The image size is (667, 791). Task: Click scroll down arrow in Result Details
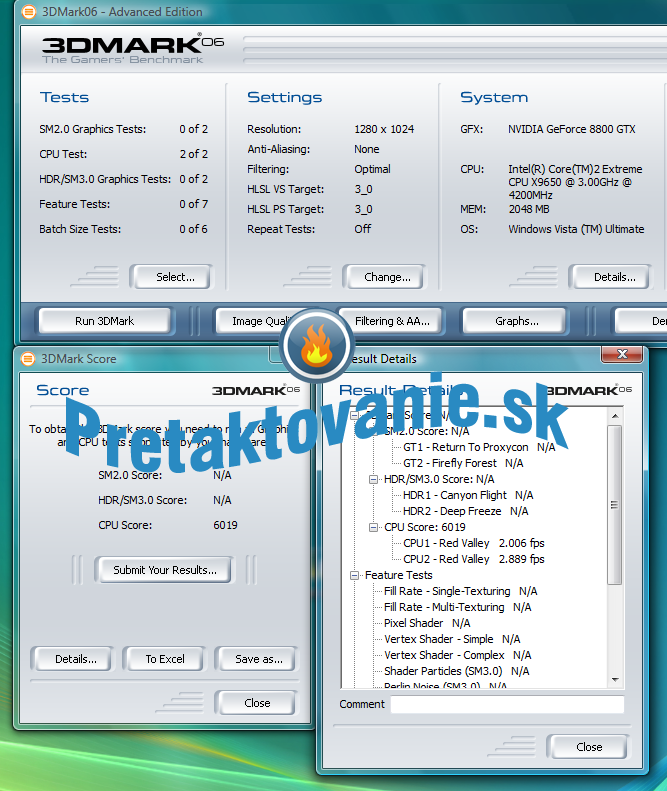(x=615, y=680)
